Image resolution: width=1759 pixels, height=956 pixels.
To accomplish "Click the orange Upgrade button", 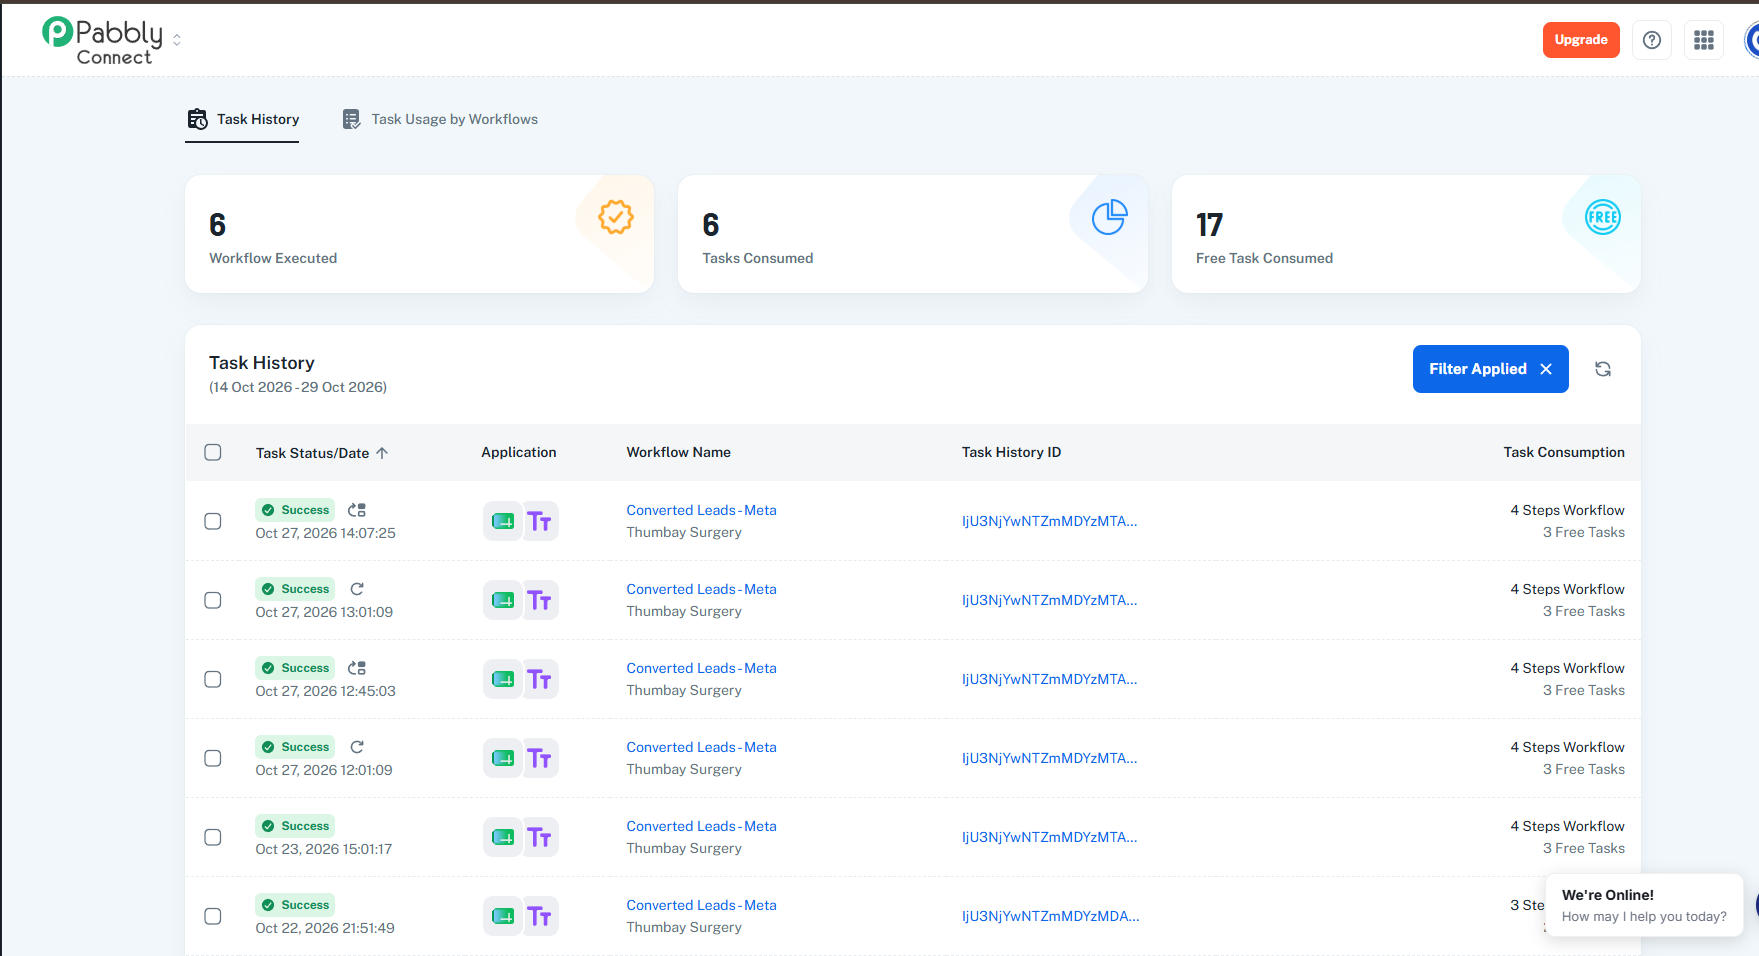I will (x=1581, y=40).
